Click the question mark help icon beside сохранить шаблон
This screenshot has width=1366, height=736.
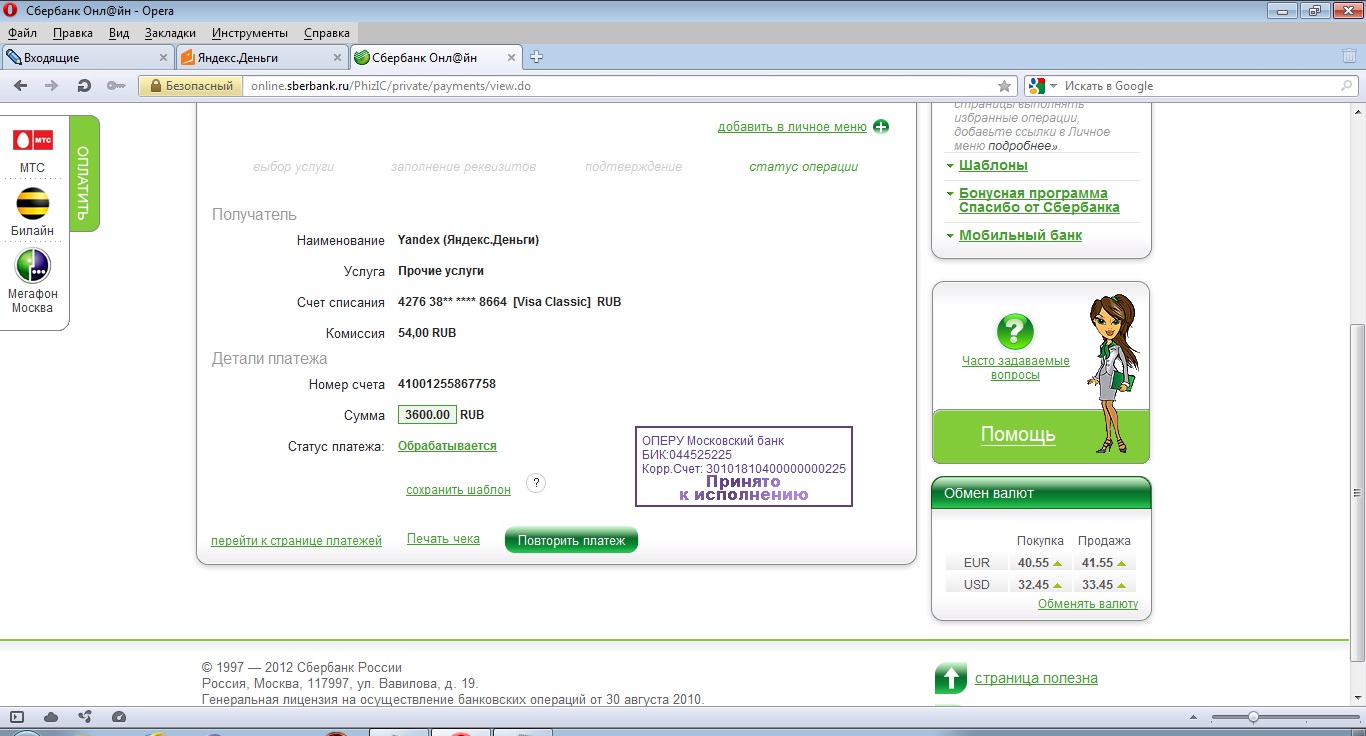[x=535, y=483]
